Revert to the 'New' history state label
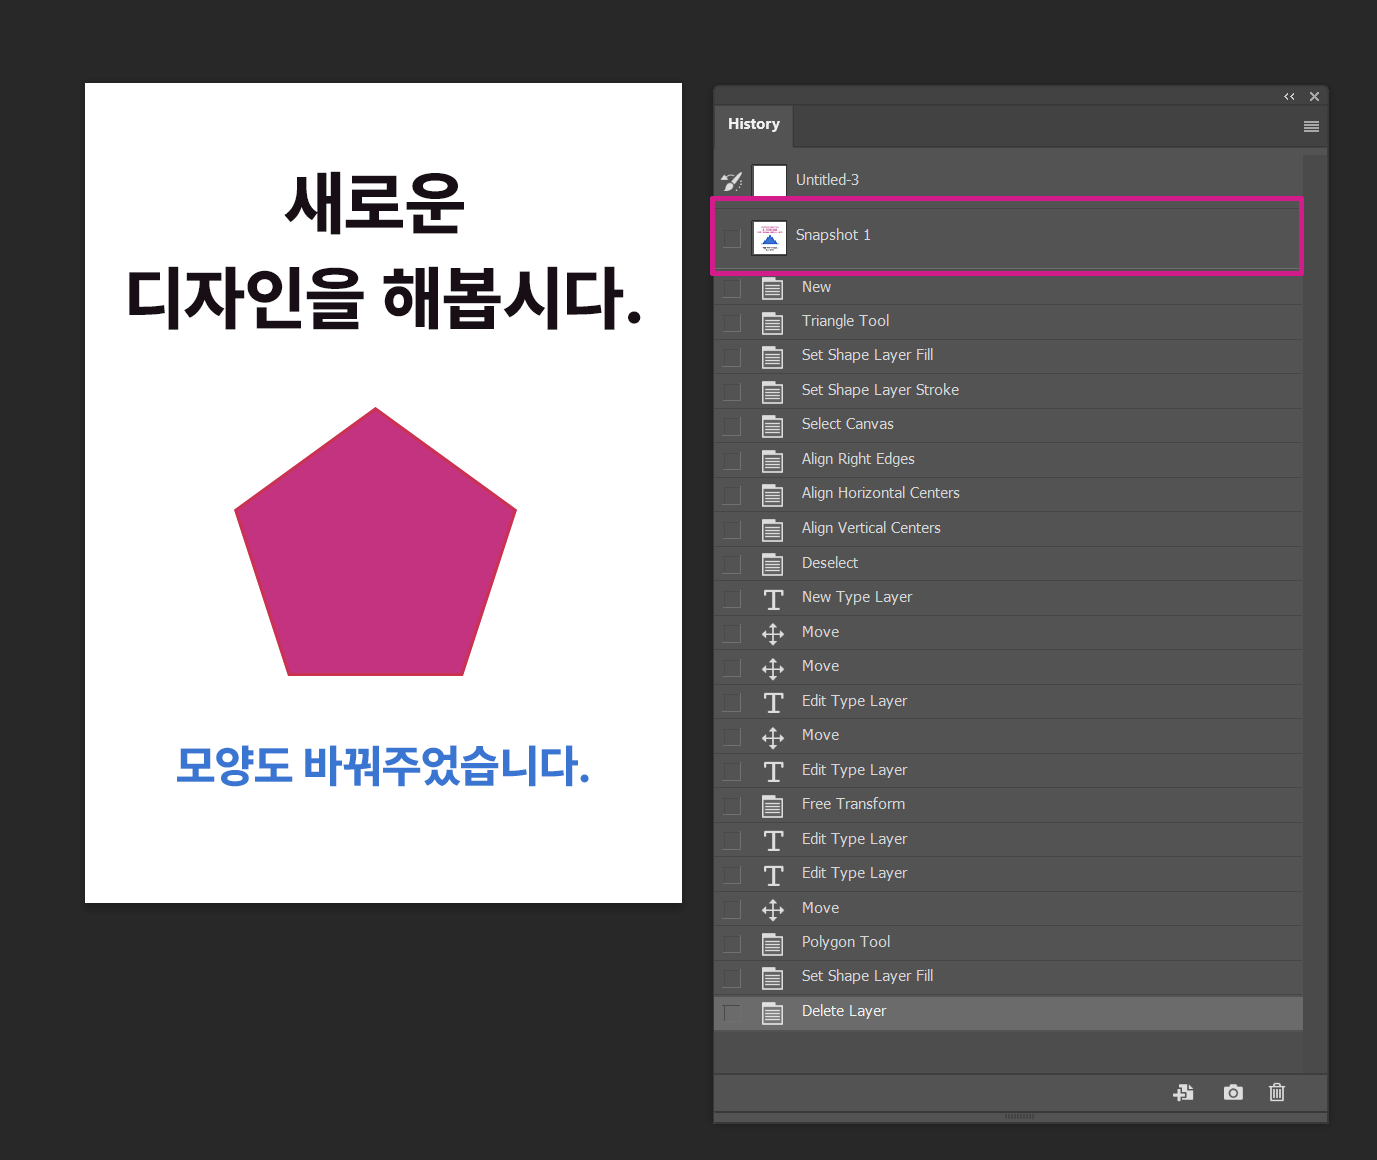 [816, 287]
